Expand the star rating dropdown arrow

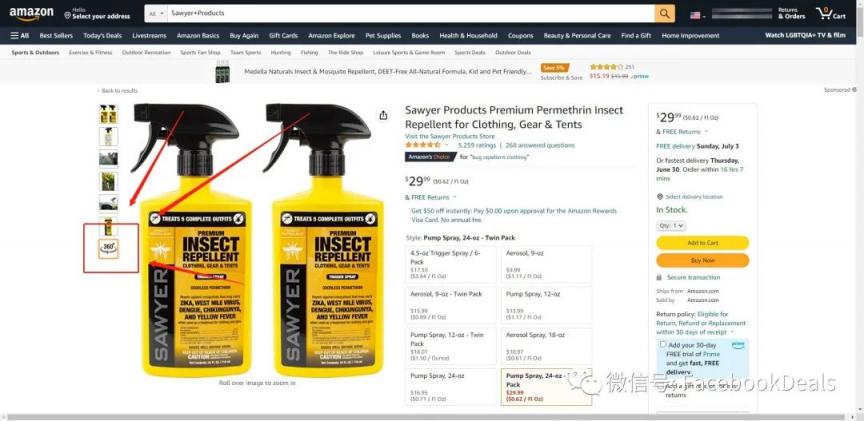tap(447, 146)
